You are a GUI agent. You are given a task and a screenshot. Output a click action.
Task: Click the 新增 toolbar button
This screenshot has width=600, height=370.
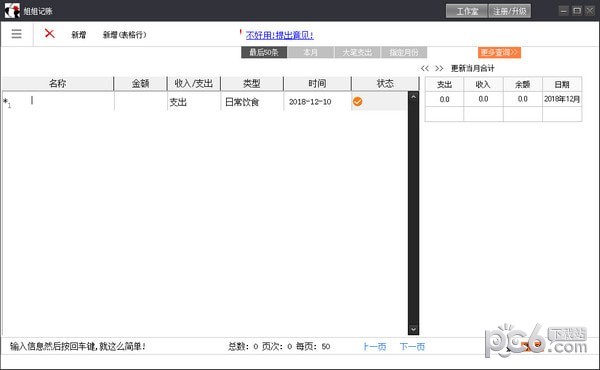(x=79, y=35)
